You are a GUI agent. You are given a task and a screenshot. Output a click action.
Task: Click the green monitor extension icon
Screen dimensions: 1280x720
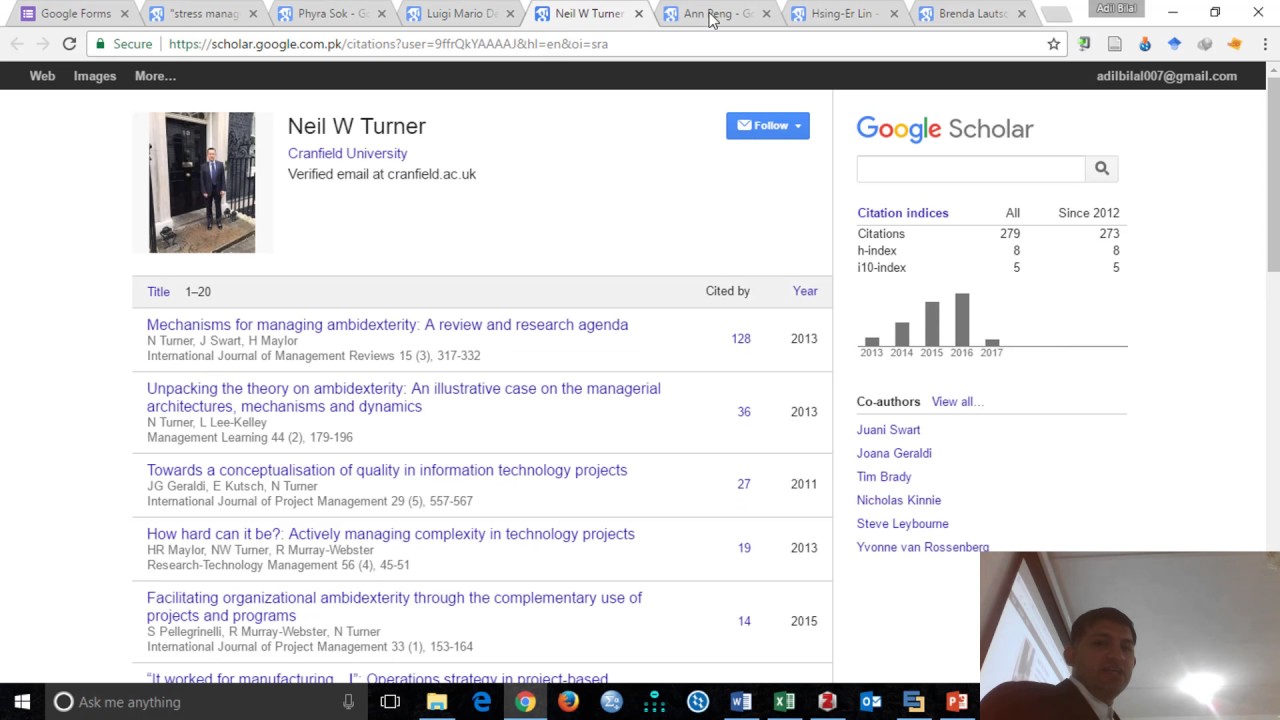1085,44
